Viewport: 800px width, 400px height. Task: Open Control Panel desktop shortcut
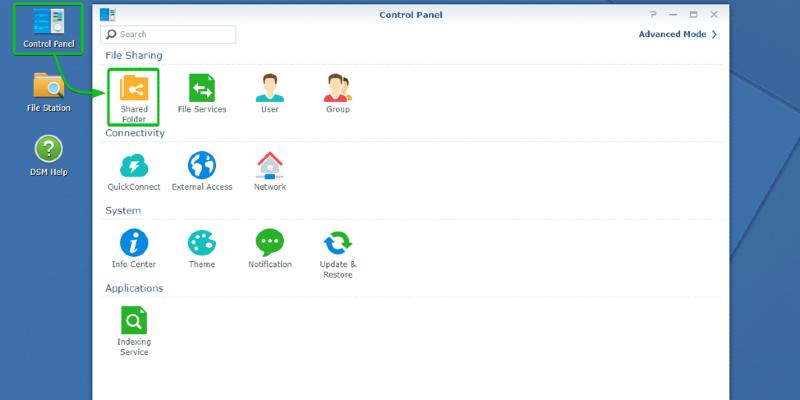(48, 28)
